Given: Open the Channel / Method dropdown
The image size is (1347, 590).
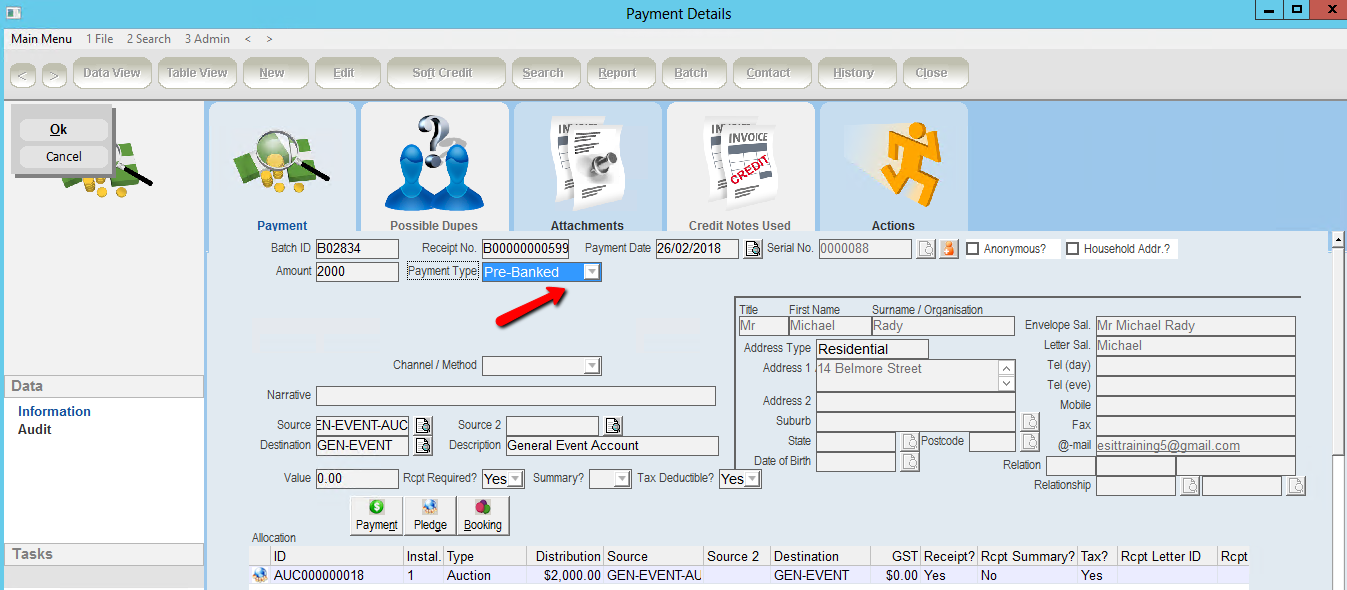Looking at the screenshot, I should tap(592, 366).
